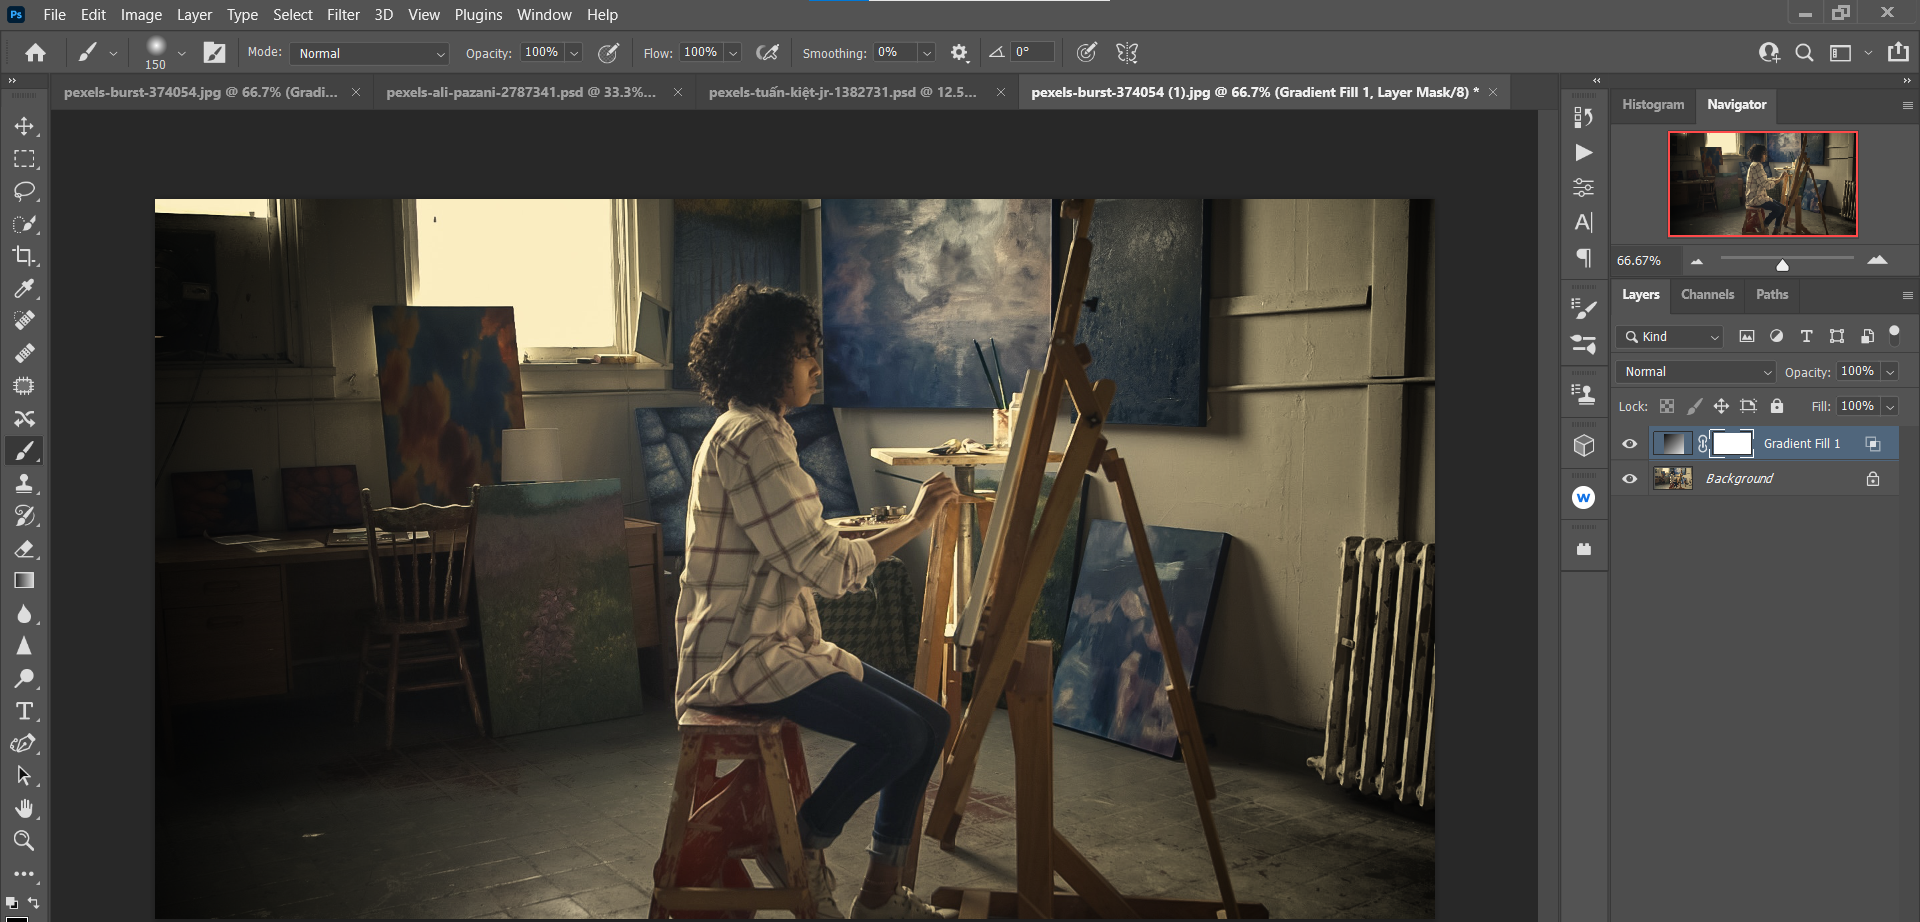
Task: Open brush preset picker arrow
Action: 181,53
